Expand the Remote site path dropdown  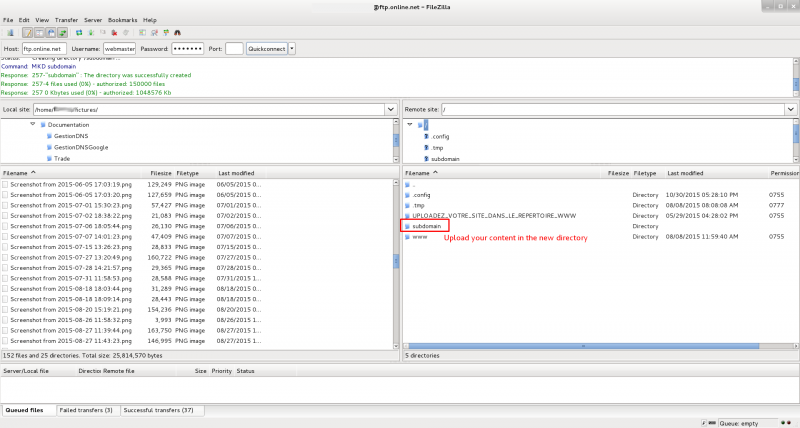click(x=791, y=109)
